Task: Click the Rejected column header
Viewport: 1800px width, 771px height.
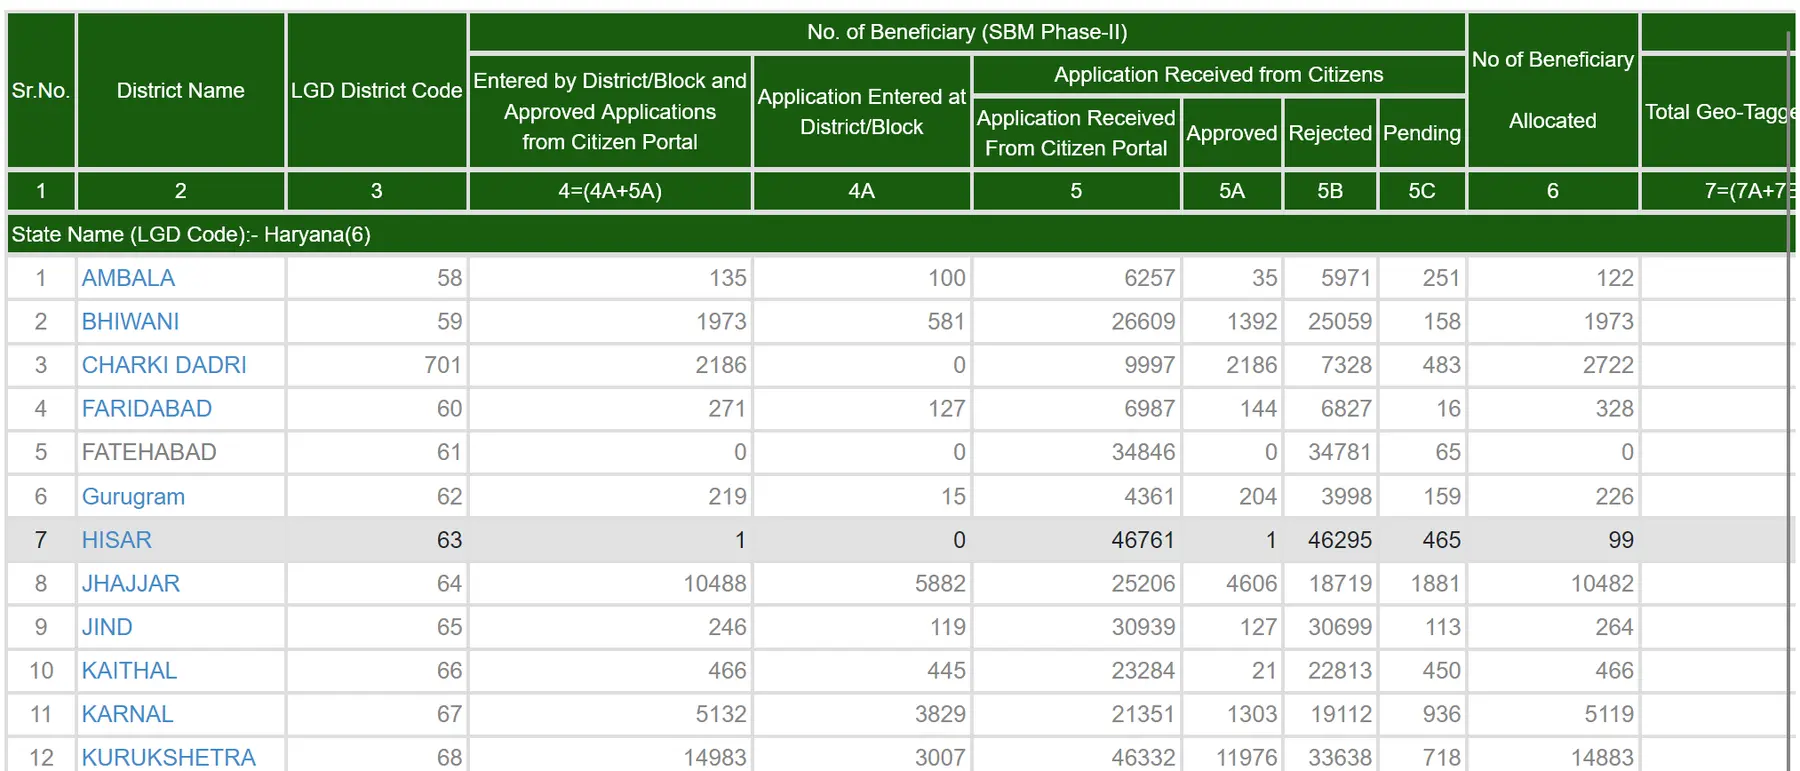Action: click(1330, 133)
